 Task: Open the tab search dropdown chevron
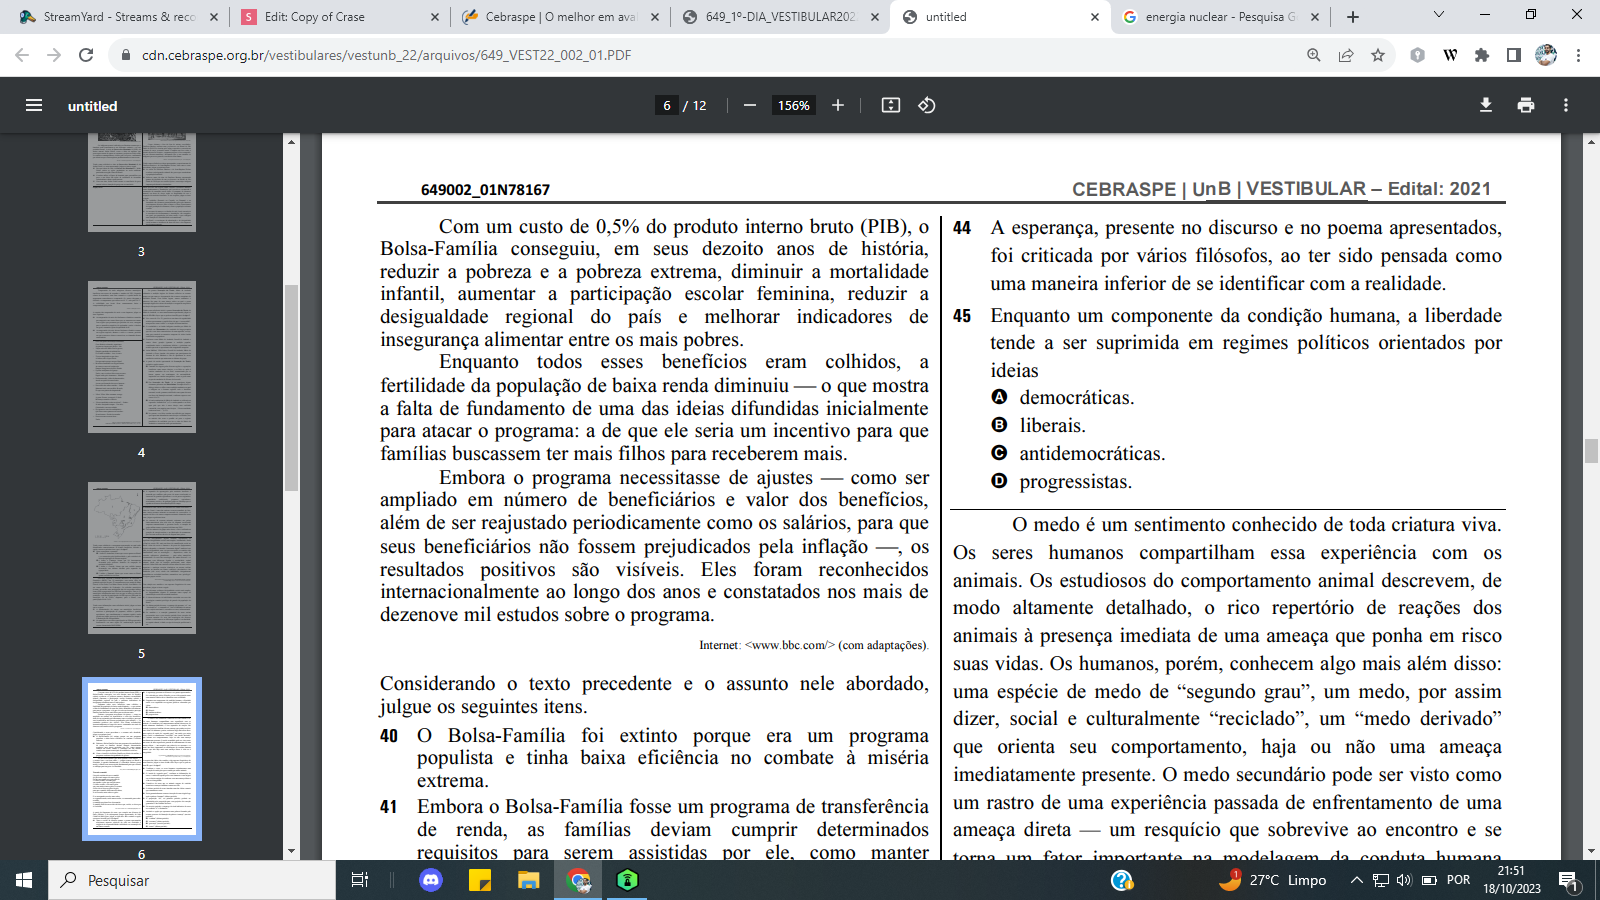(1439, 15)
